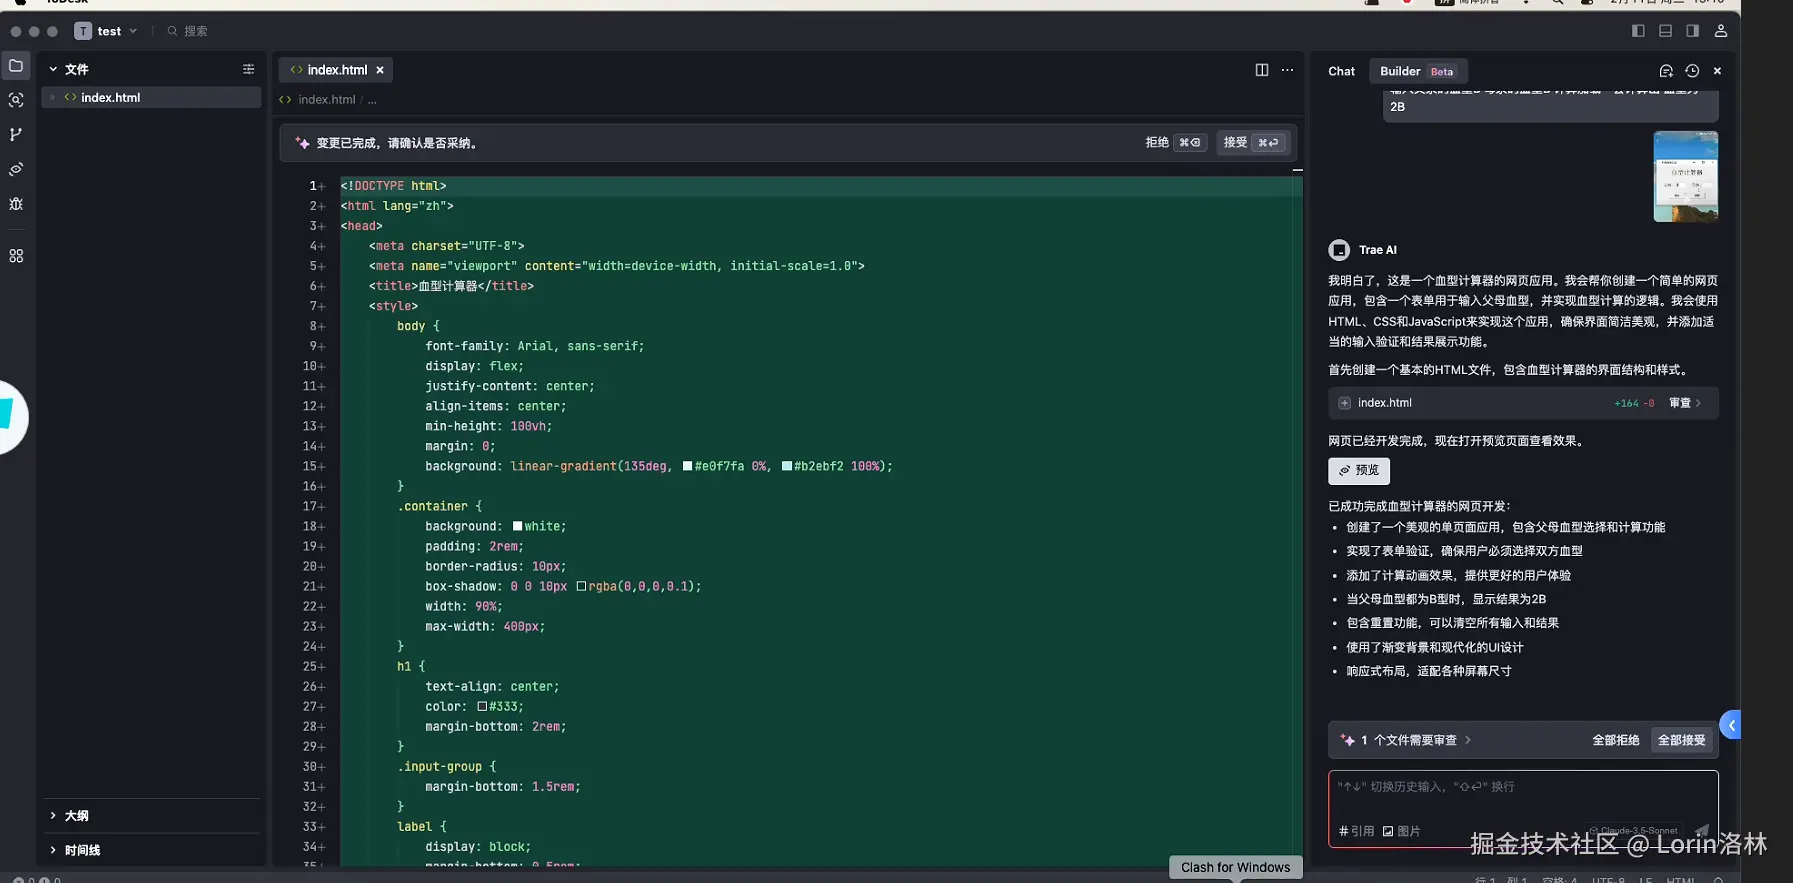Click the 预览 preview button

pos(1359,470)
